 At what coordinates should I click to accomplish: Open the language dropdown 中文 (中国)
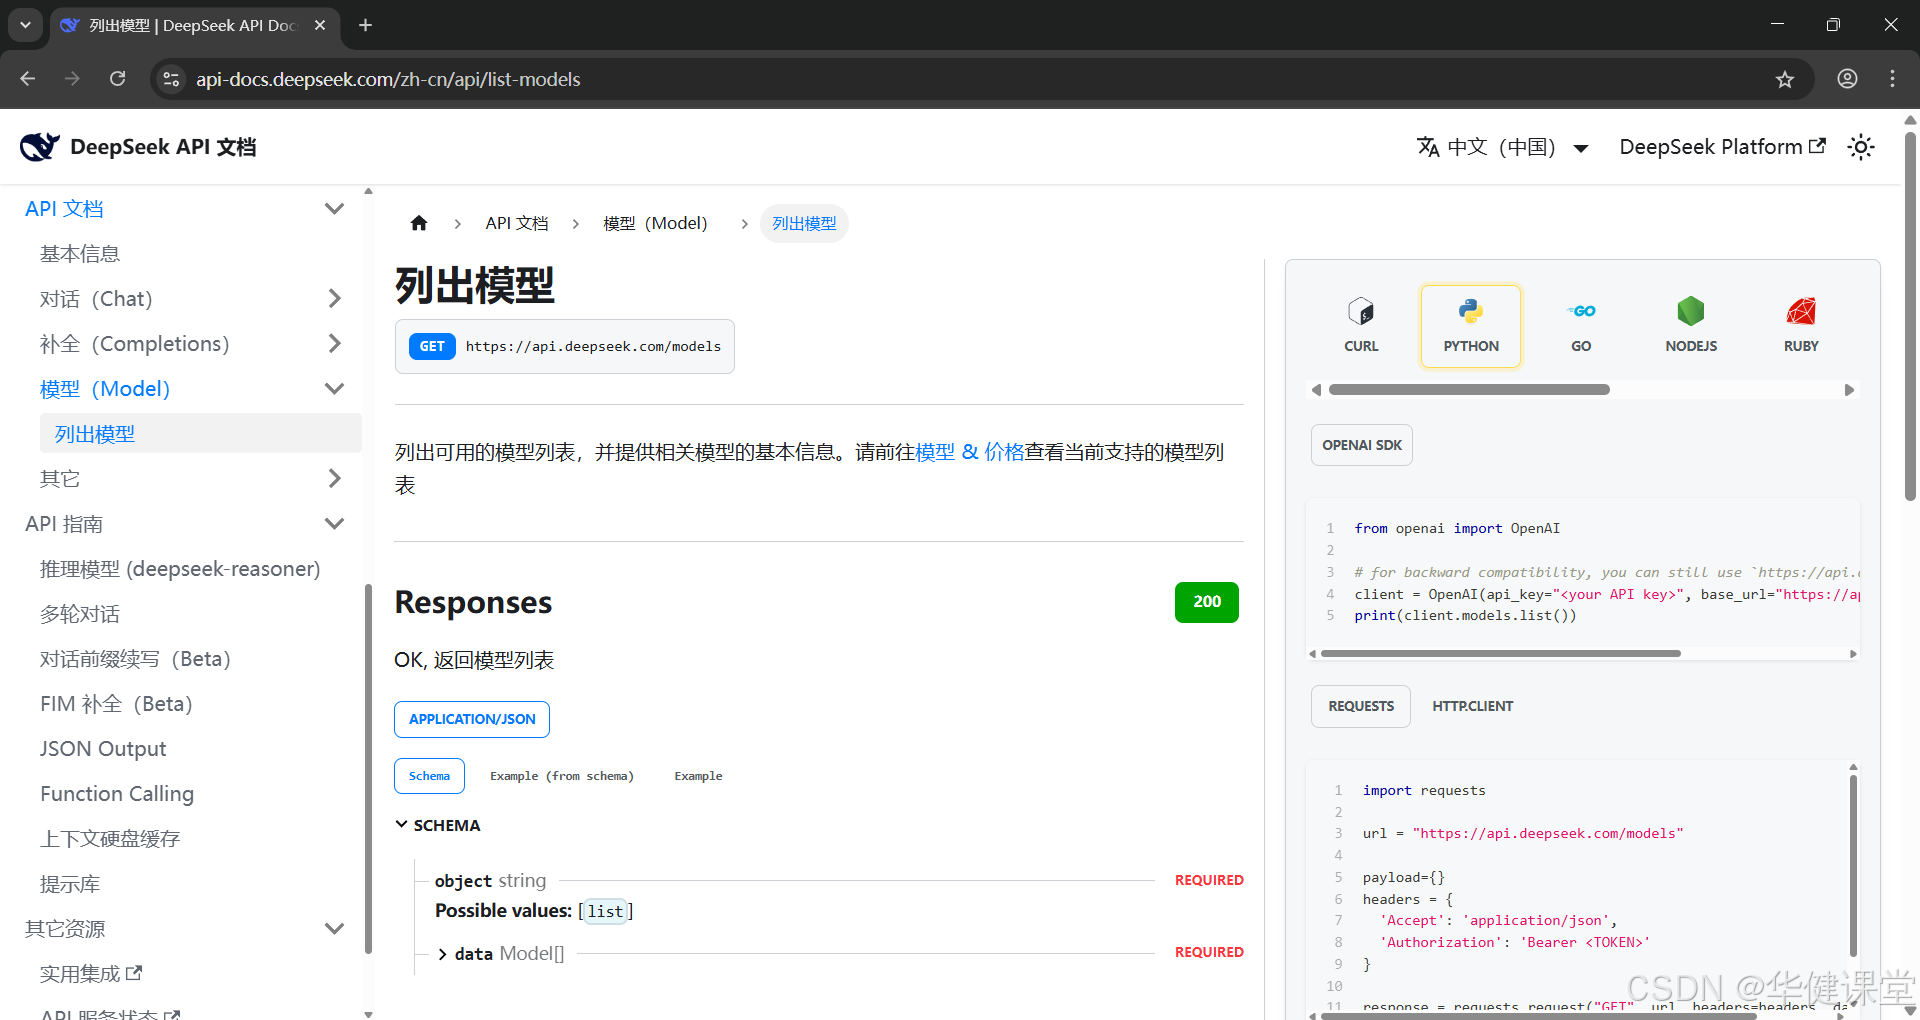click(x=1503, y=147)
